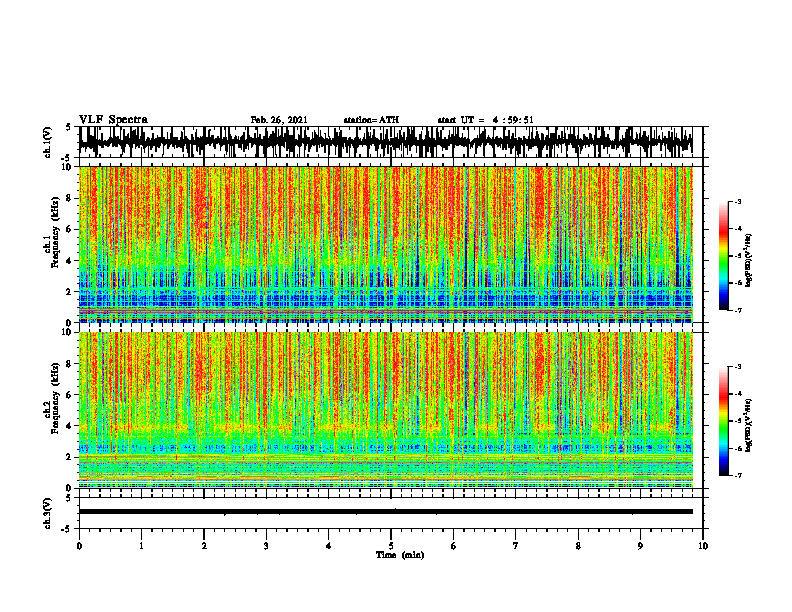The height and width of the screenshot is (612, 792).
Task: Click the "2" tick on the time axis
Action: 204,546
